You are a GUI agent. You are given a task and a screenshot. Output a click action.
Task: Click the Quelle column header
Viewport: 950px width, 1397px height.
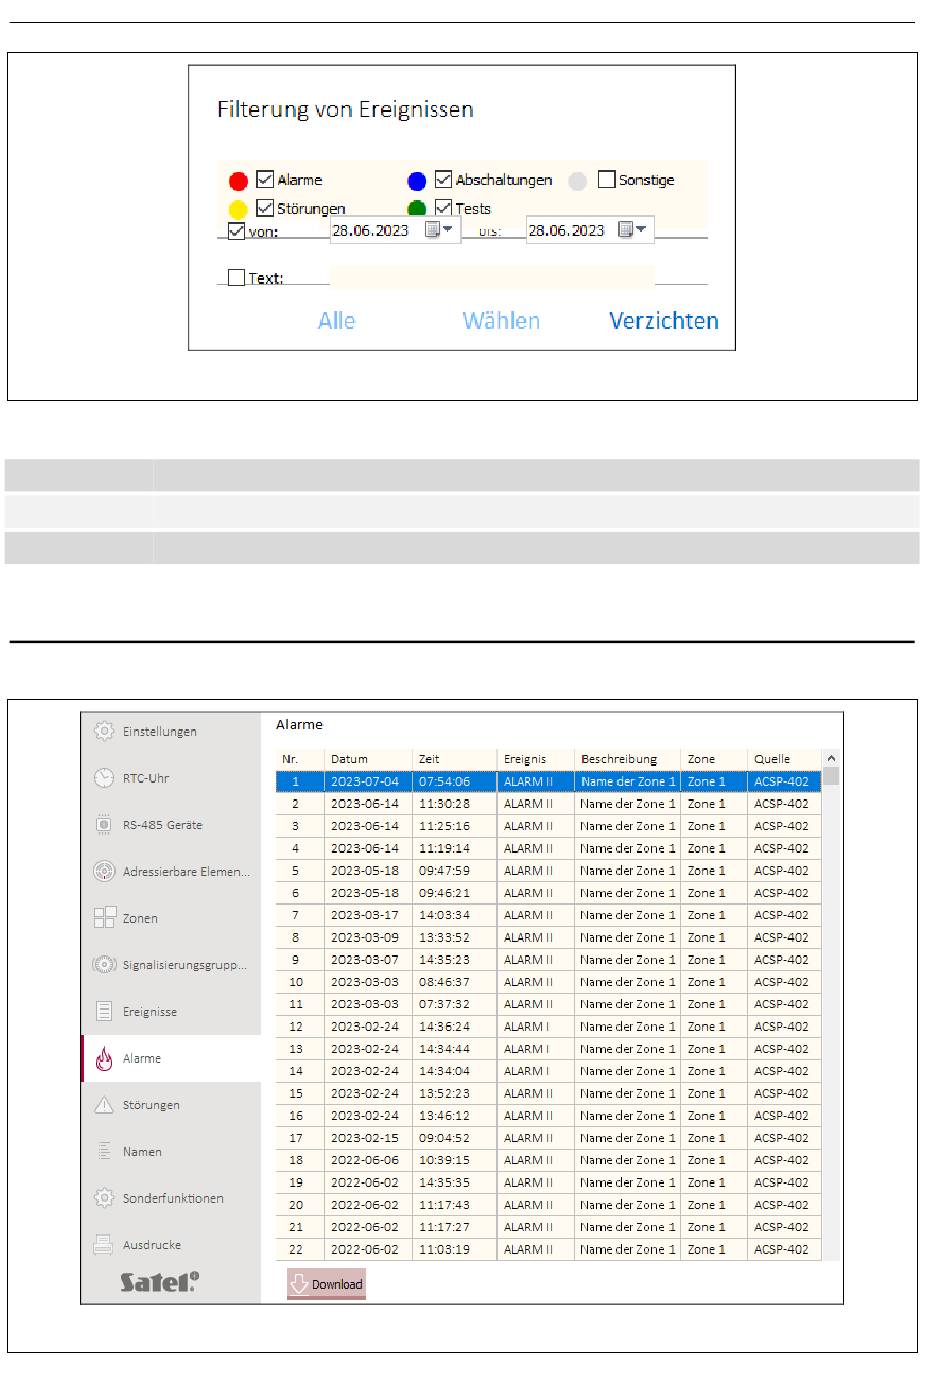(784, 759)
